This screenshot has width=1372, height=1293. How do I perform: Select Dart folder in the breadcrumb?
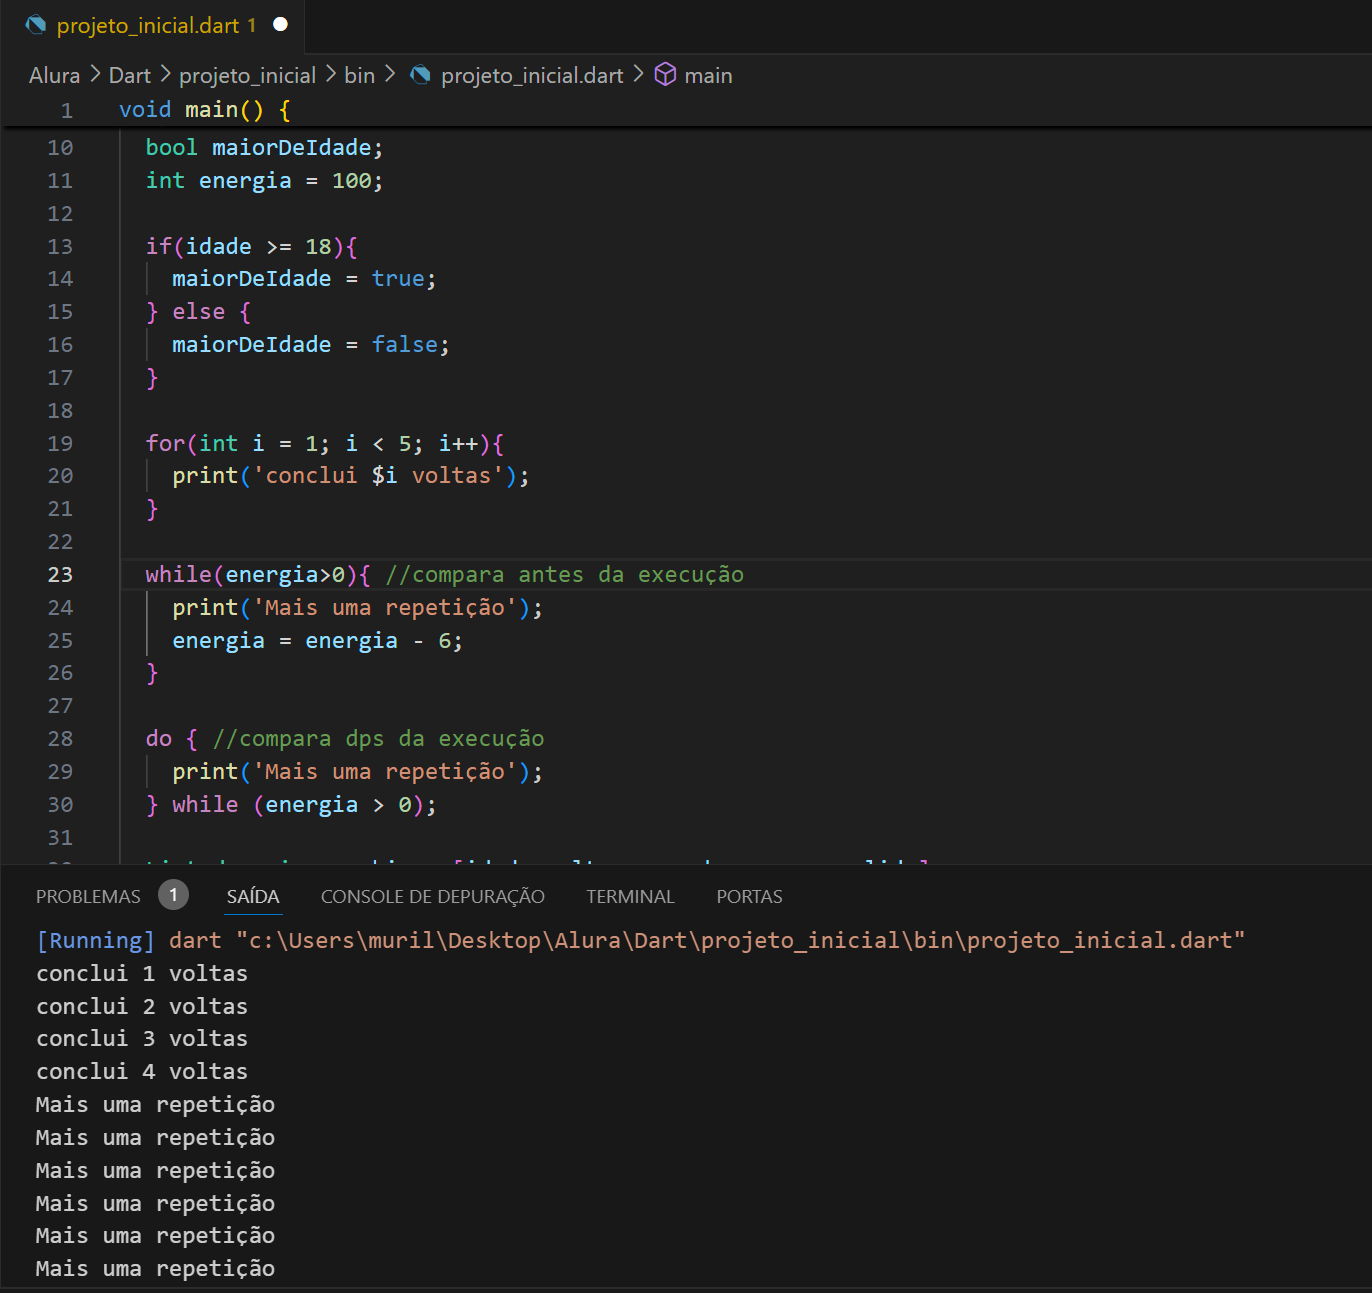point(130,76)
